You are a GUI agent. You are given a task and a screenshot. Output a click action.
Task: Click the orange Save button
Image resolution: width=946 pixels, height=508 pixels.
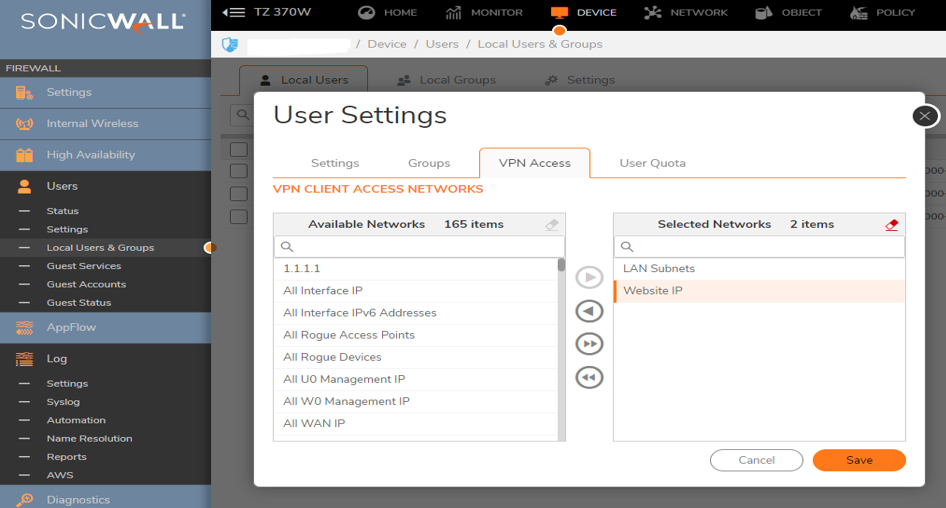click(x=858, y=460)
